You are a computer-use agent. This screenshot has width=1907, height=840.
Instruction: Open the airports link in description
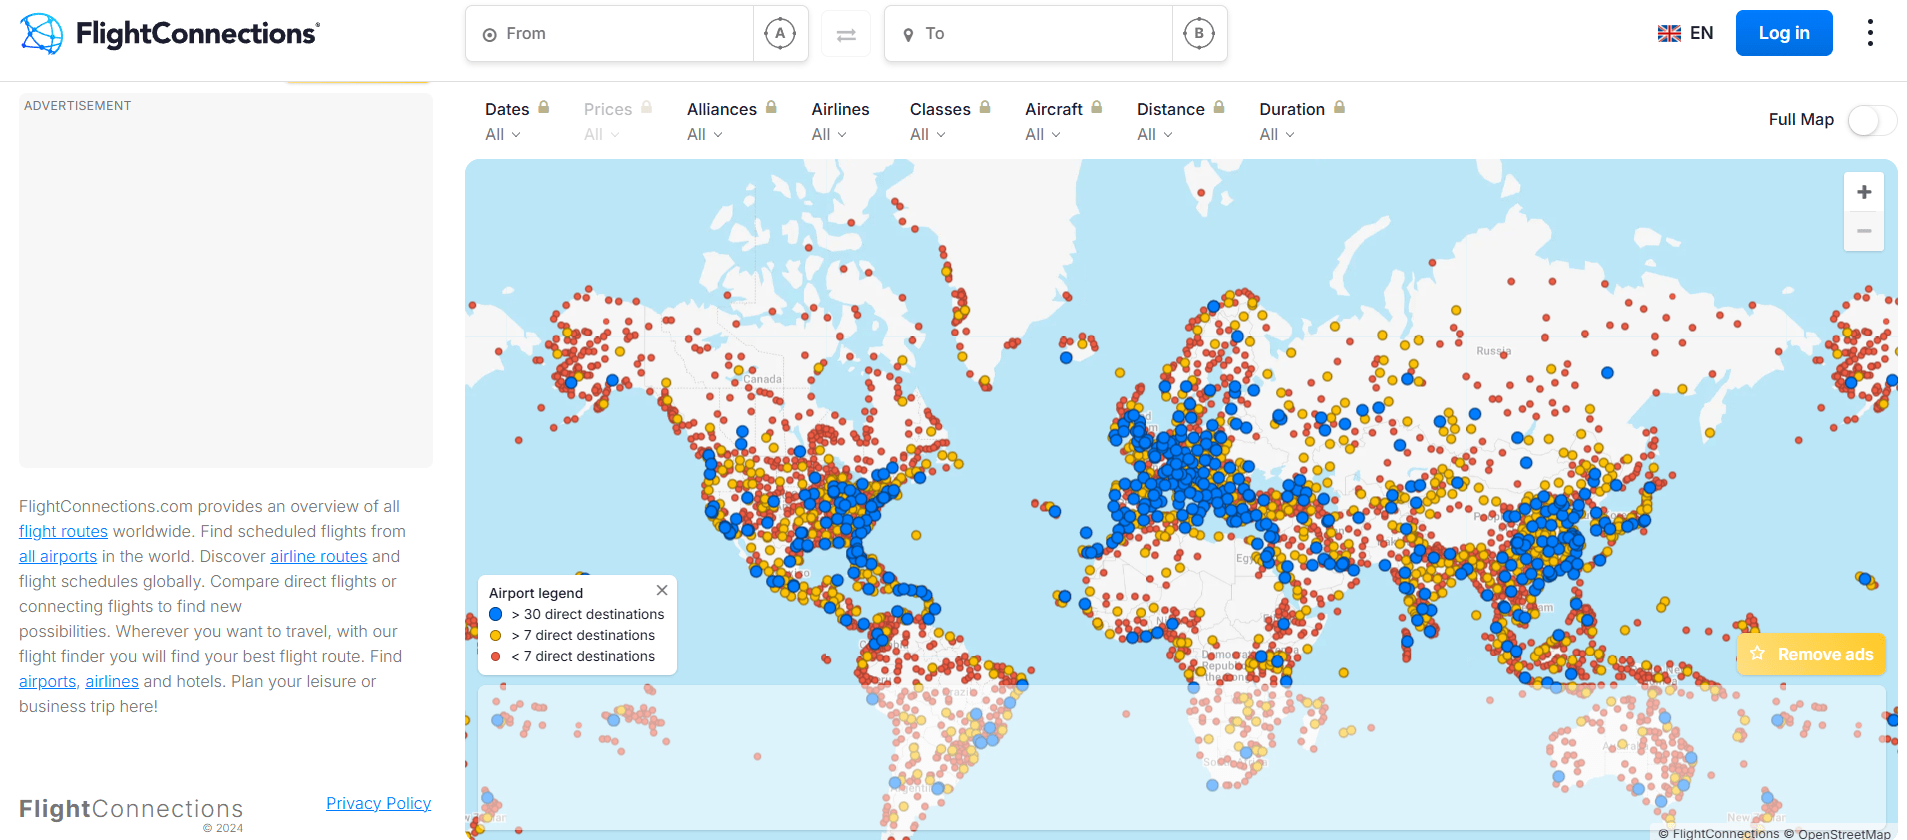[48, 681]
